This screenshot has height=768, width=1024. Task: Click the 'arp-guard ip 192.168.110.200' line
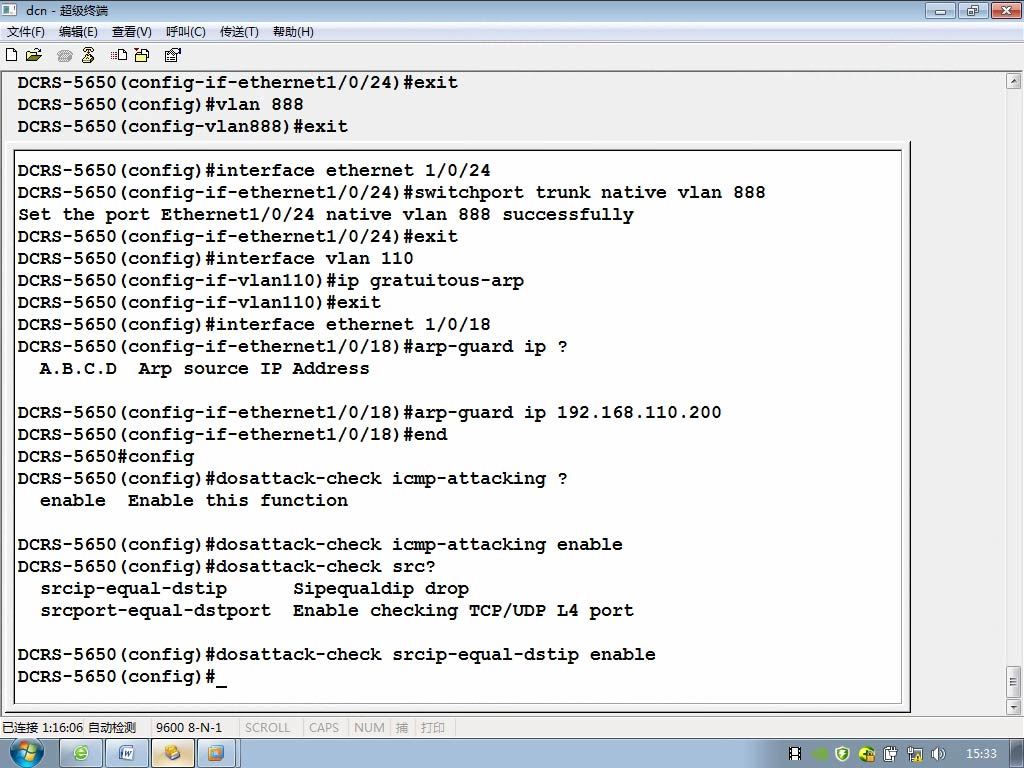pyautogui.click(x=369, y=412)
